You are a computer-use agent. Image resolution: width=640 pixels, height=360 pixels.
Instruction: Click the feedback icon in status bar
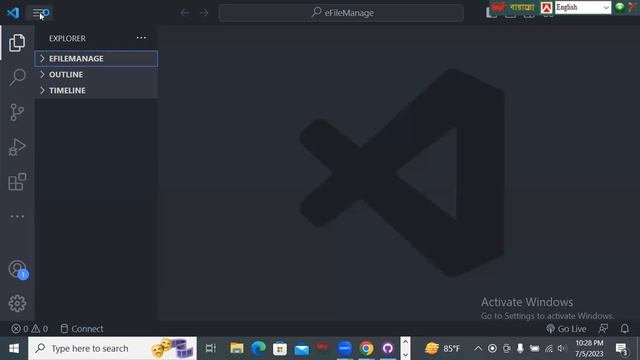point(603,329)
